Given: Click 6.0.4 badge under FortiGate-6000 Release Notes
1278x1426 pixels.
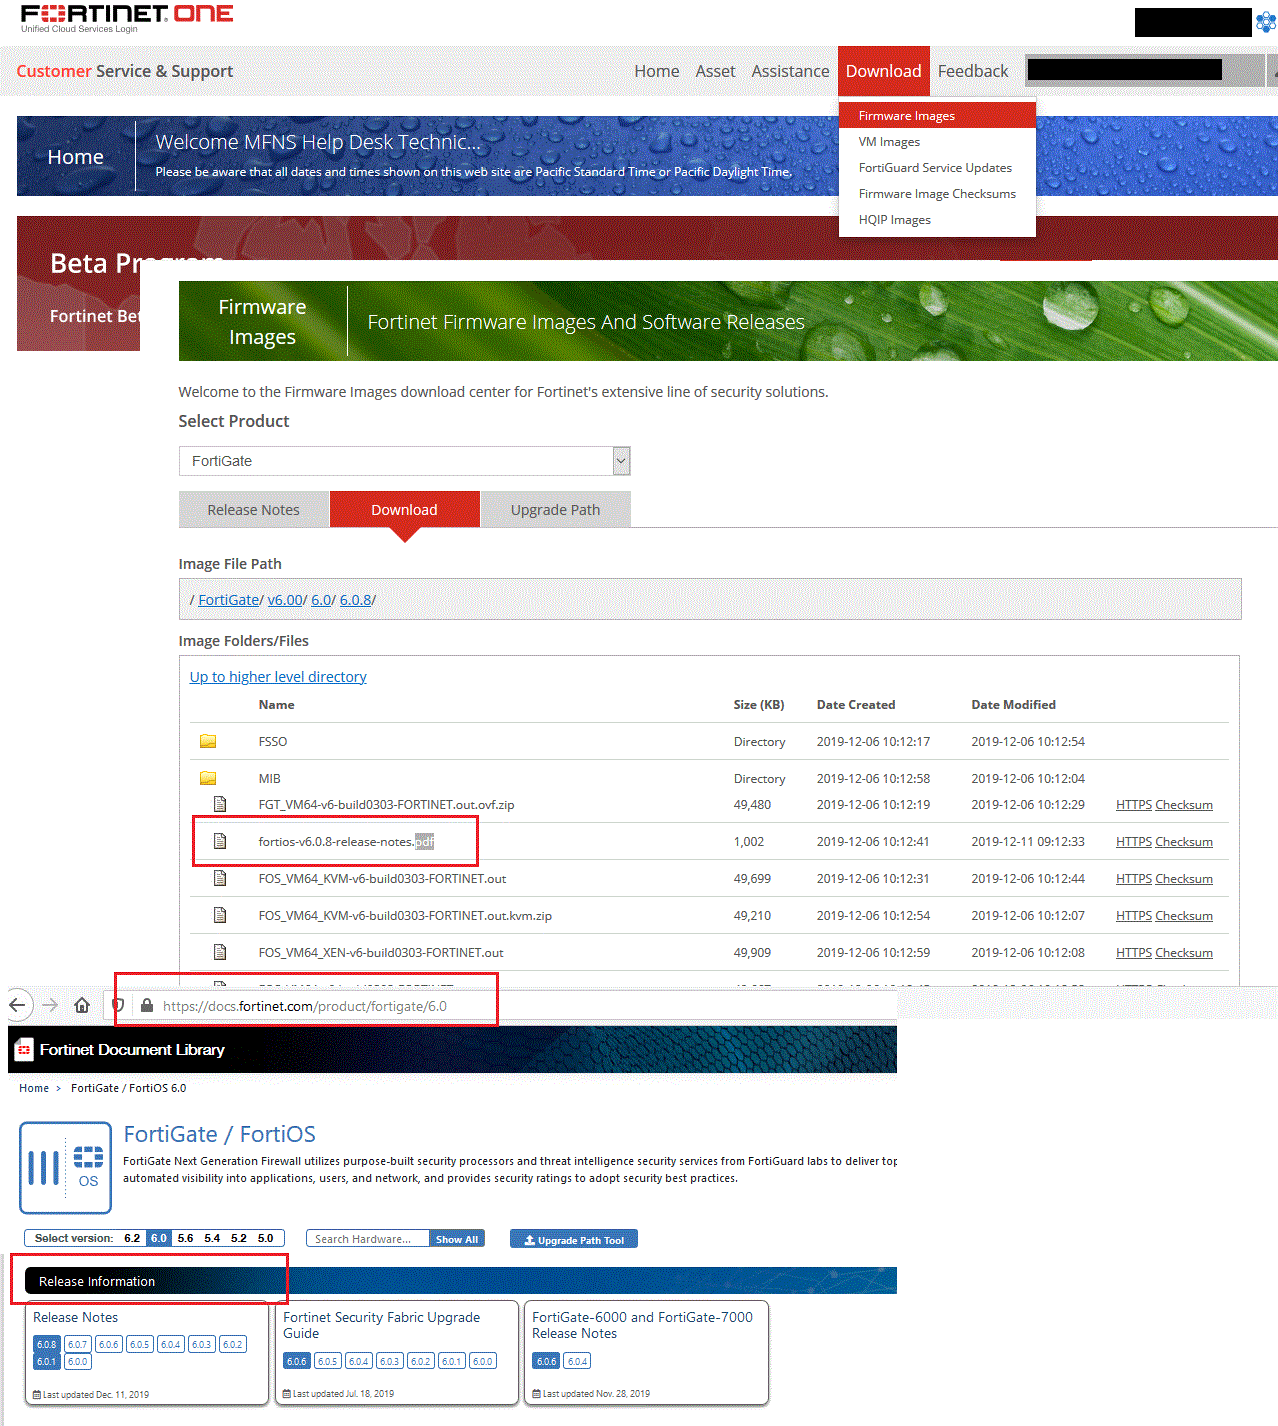Looking at the screenshot, I should [577, 1361].
